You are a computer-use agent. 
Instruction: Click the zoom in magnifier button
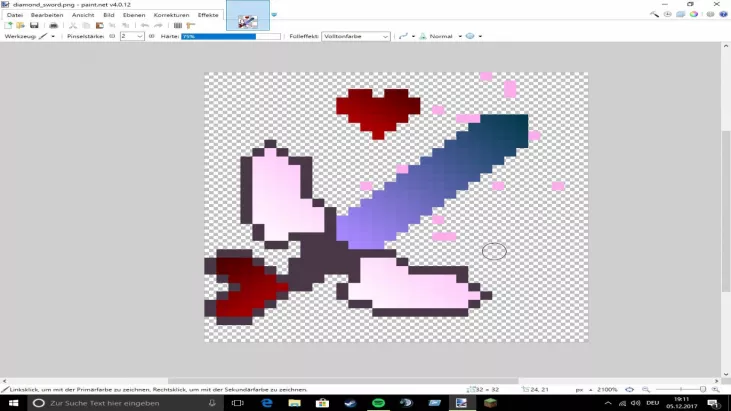coord(712,389)
